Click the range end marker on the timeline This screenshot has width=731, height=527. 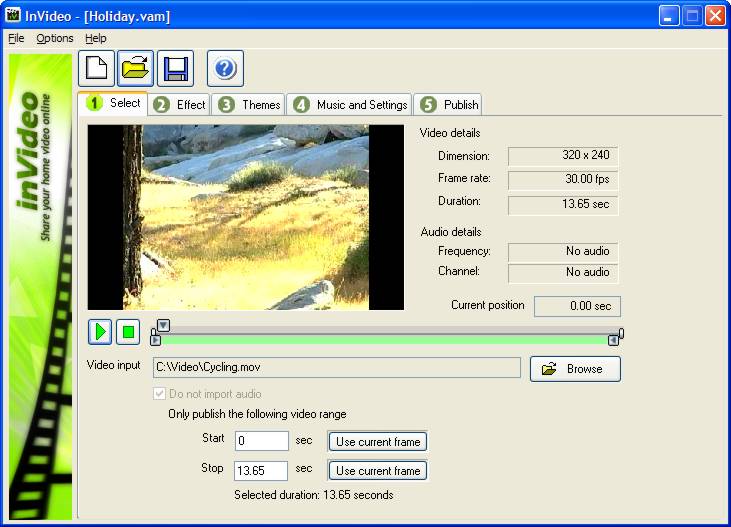pyautogui.click(x=613, y=340)
